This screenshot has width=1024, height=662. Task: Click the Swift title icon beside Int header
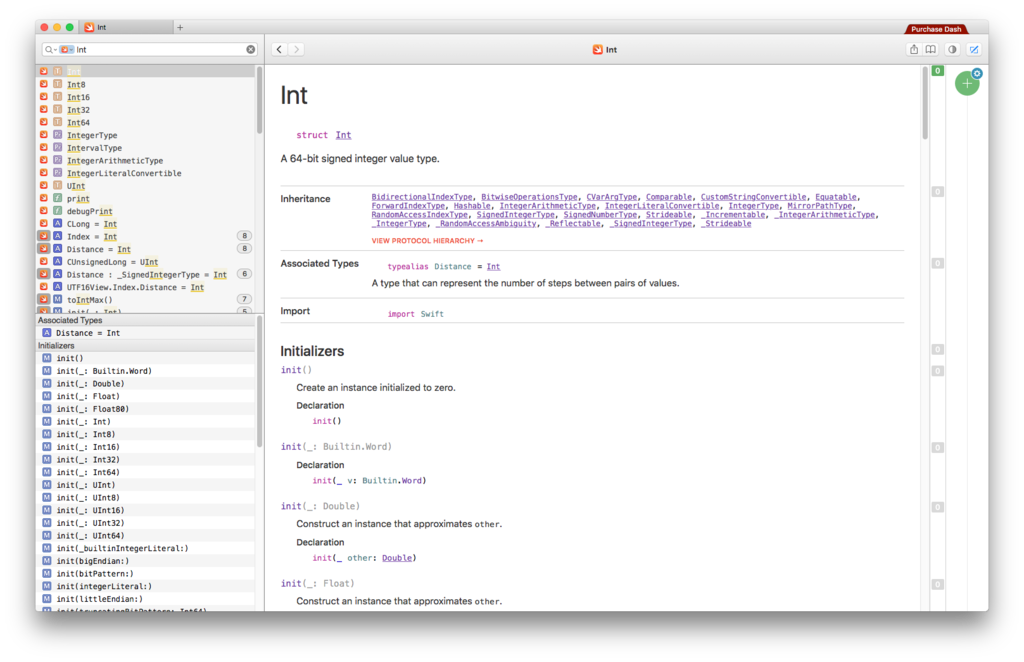598,50
